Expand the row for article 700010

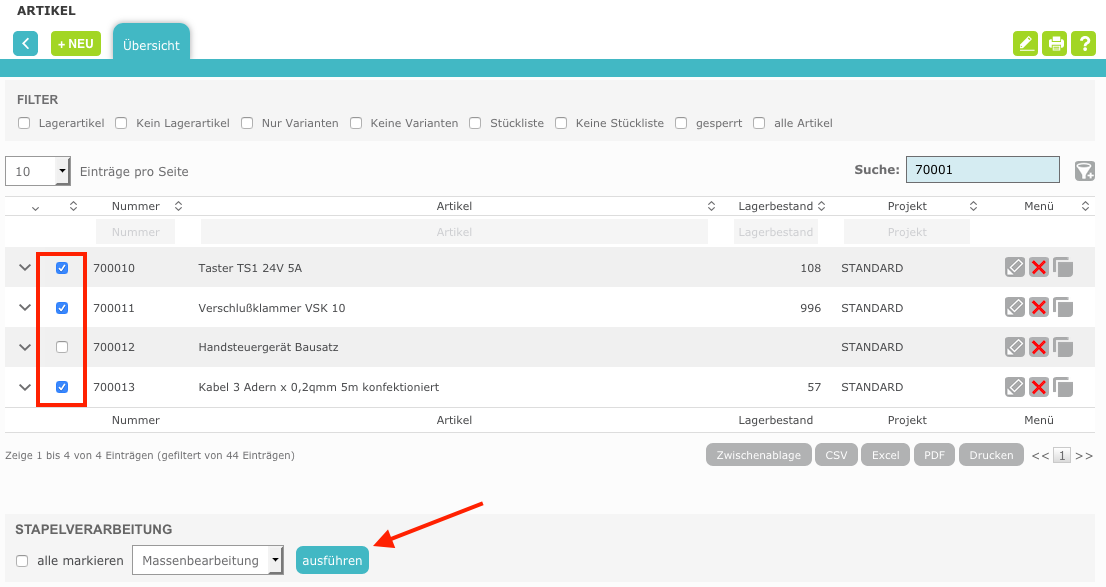coord(25,268)
